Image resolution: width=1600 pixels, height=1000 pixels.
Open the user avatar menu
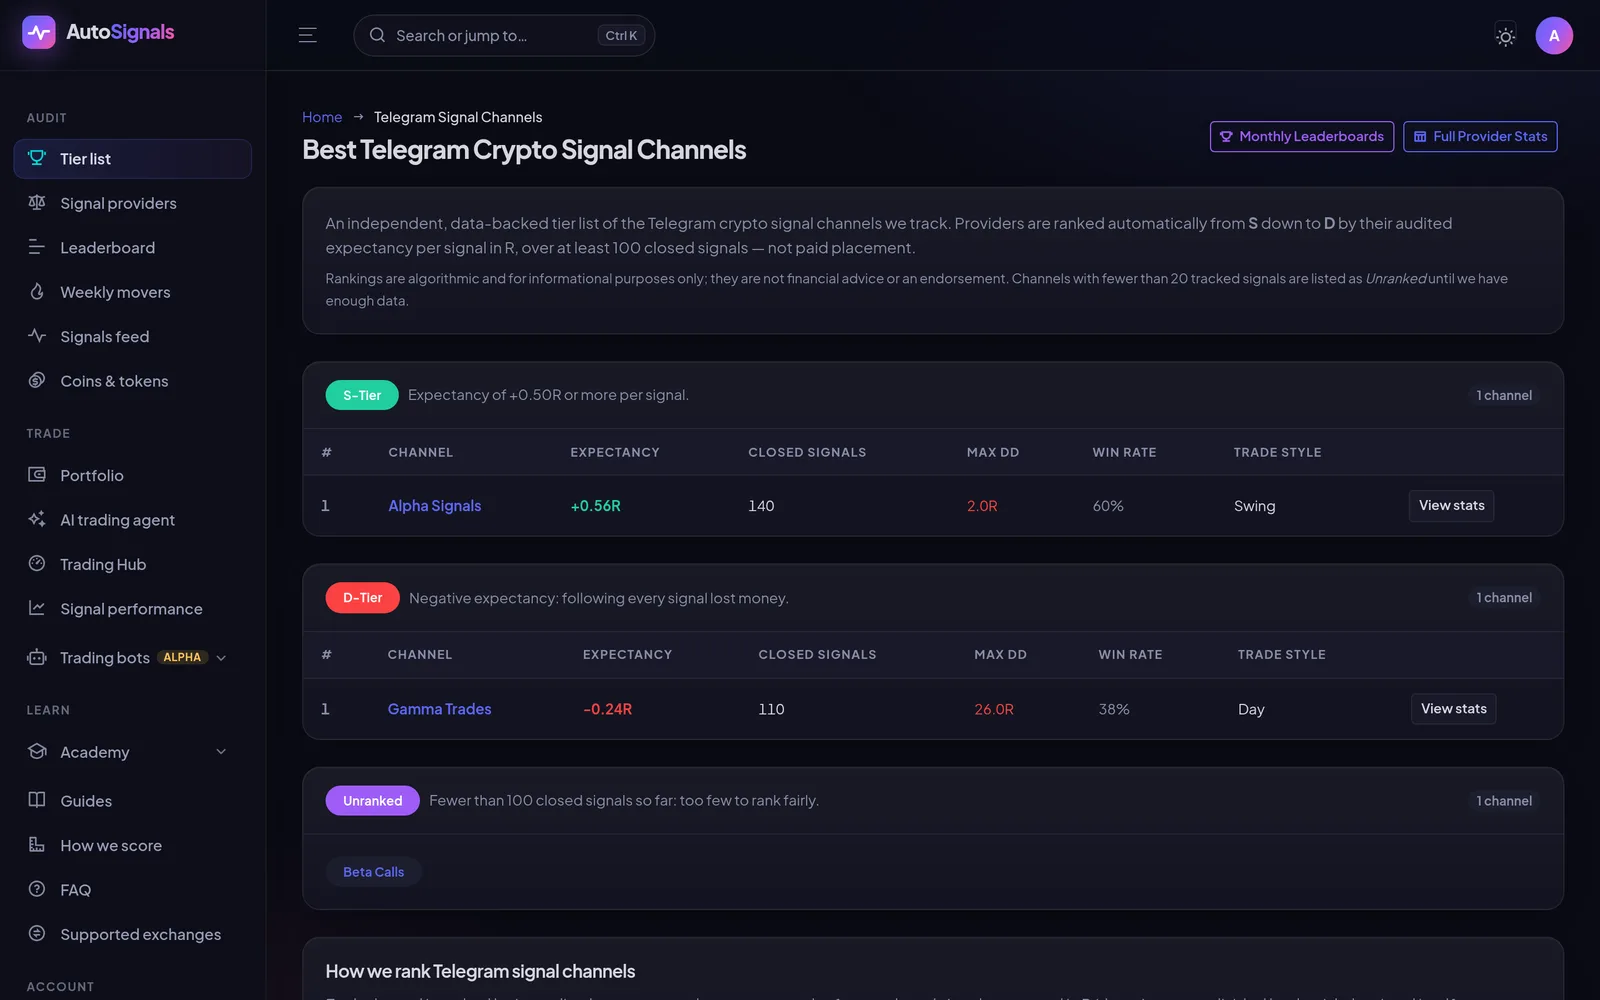point(1554,36)
